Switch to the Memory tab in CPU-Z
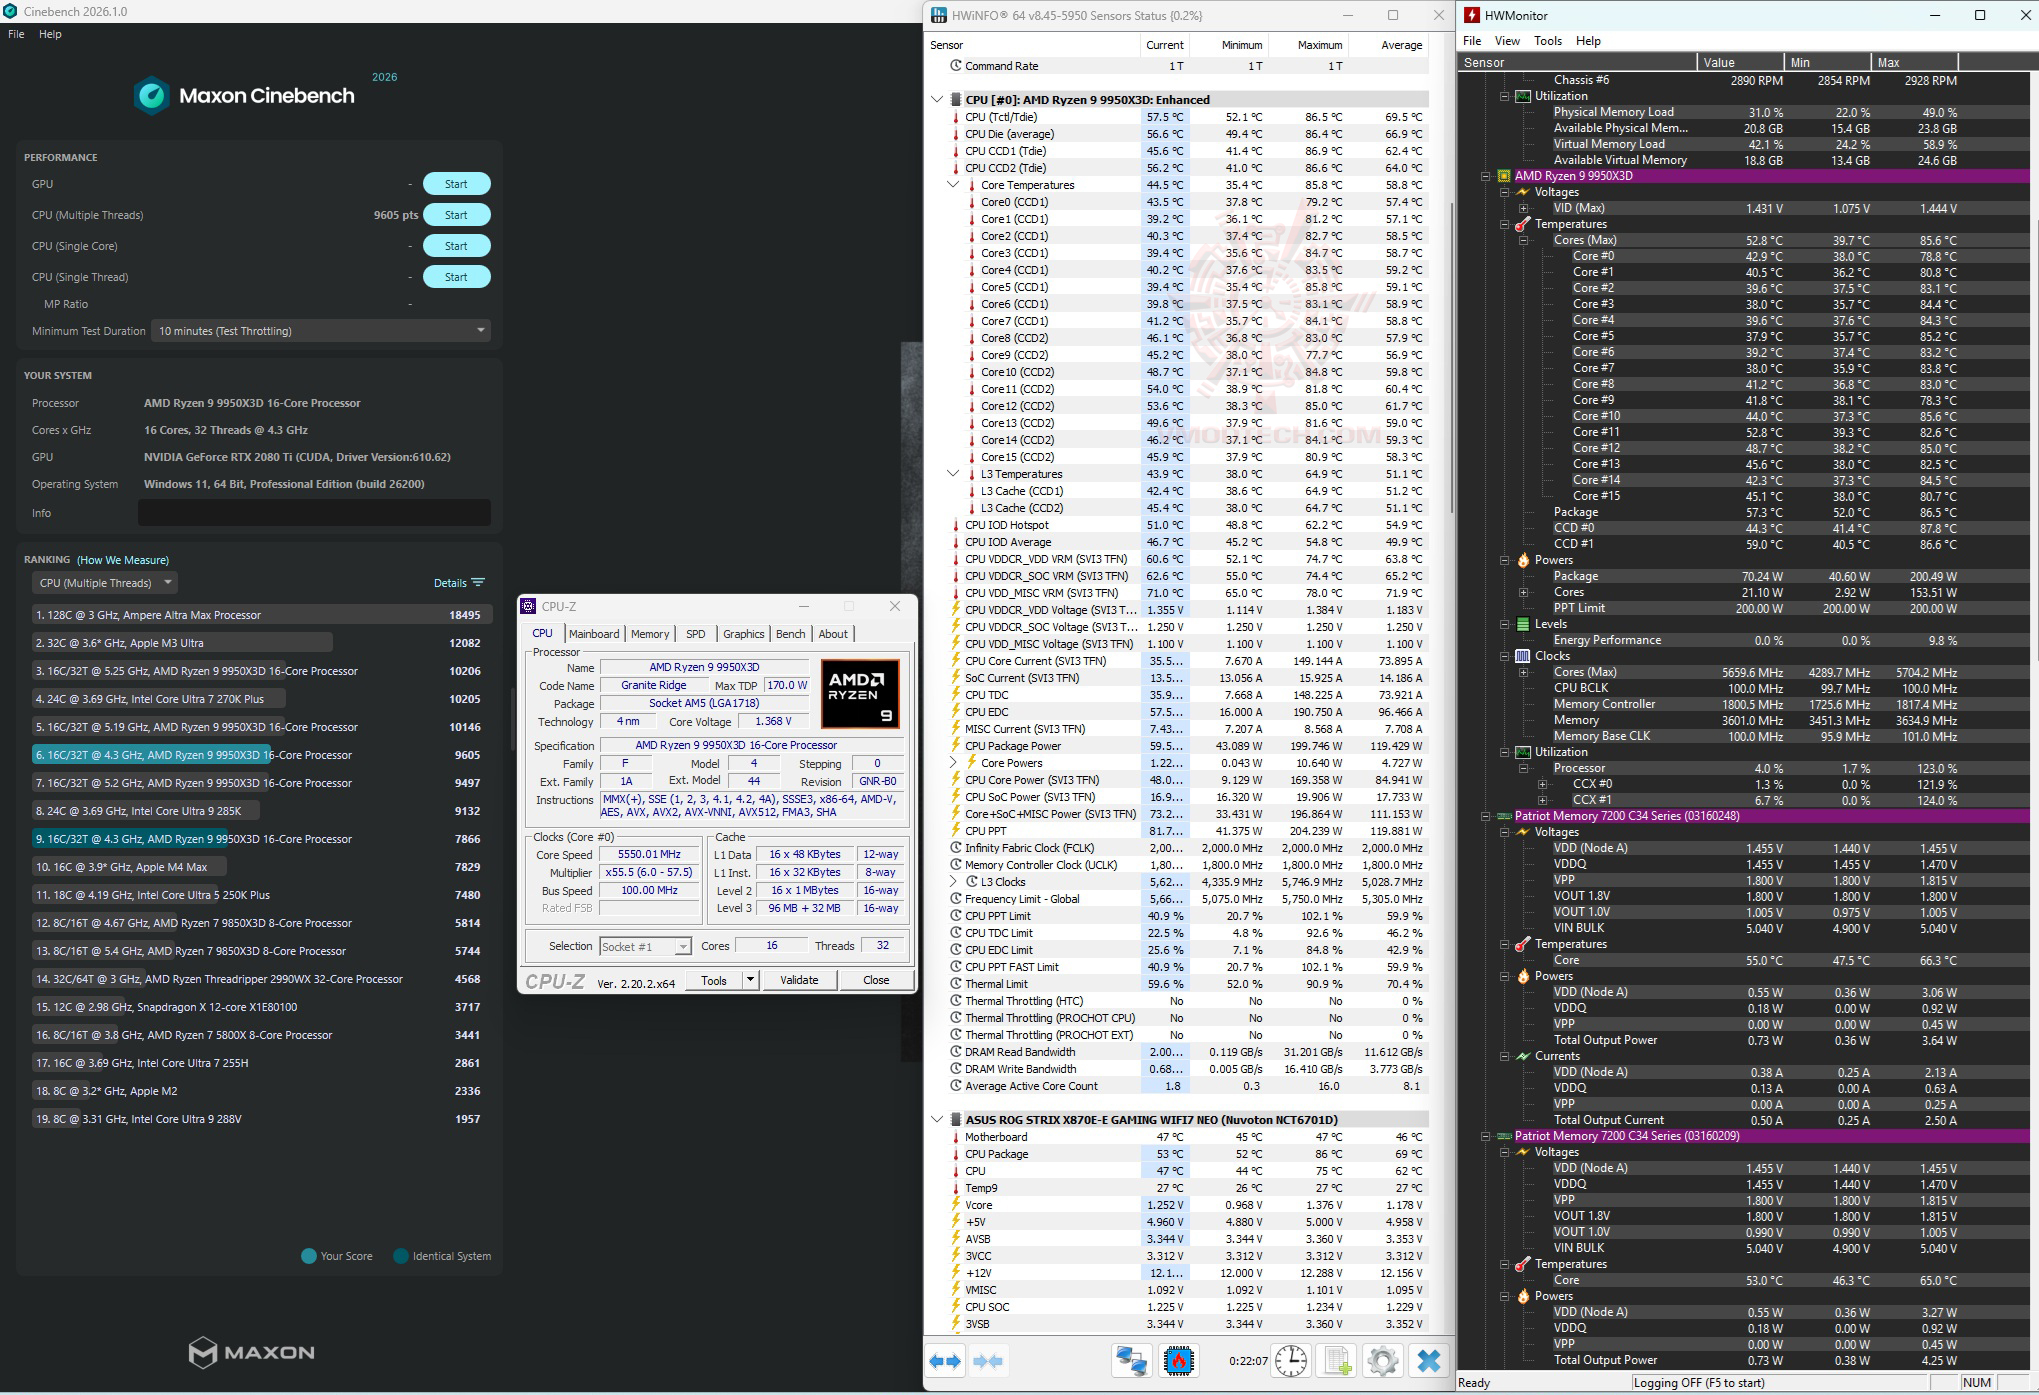The width and height of the screenshot is (2039, 1395). (650, 634)
